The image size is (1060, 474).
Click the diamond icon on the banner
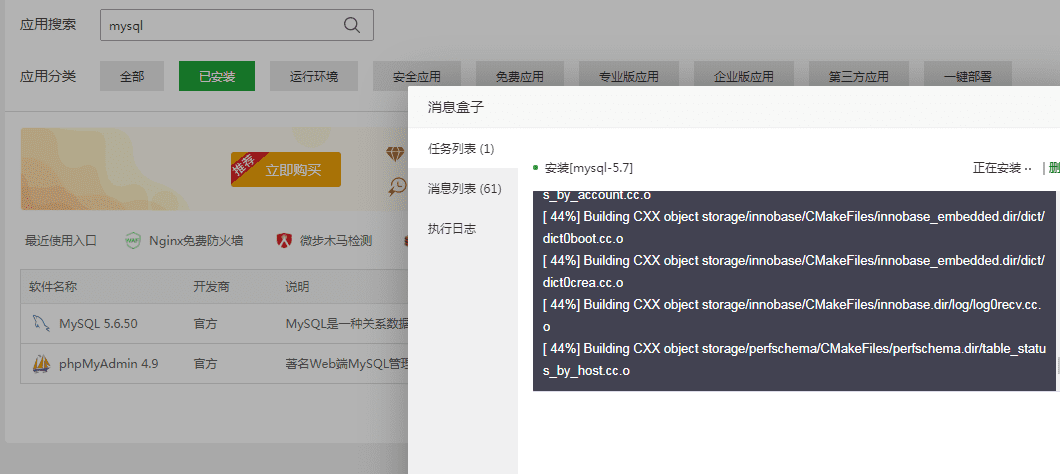(397, 153)
